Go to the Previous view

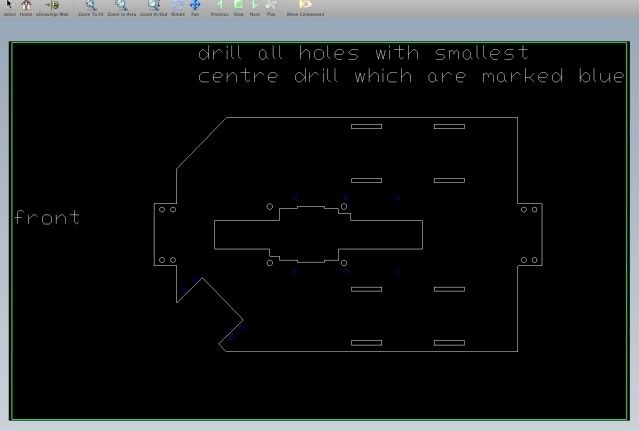pos(219,6)
